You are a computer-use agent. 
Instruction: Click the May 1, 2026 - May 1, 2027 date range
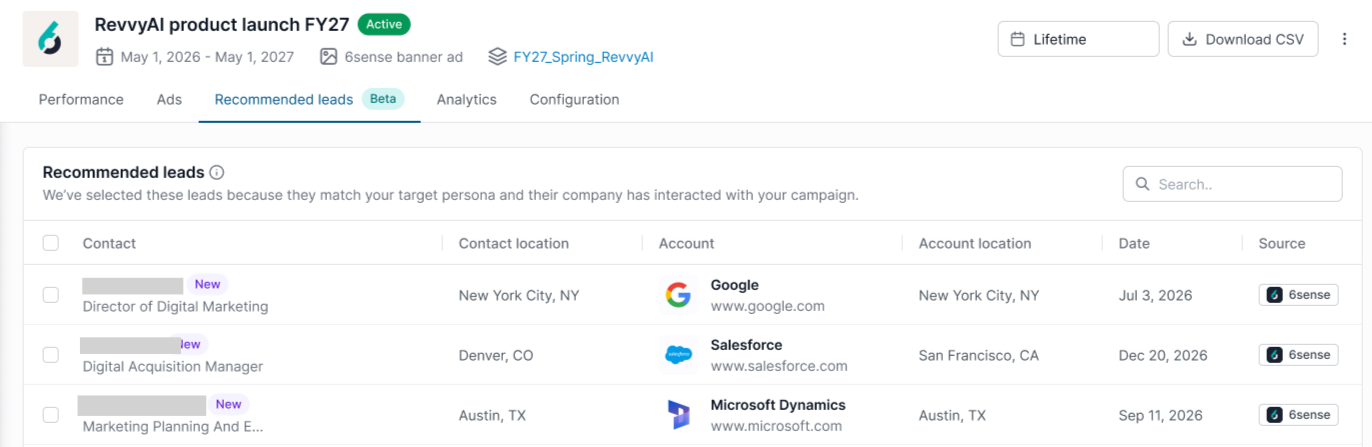(208, 57)
